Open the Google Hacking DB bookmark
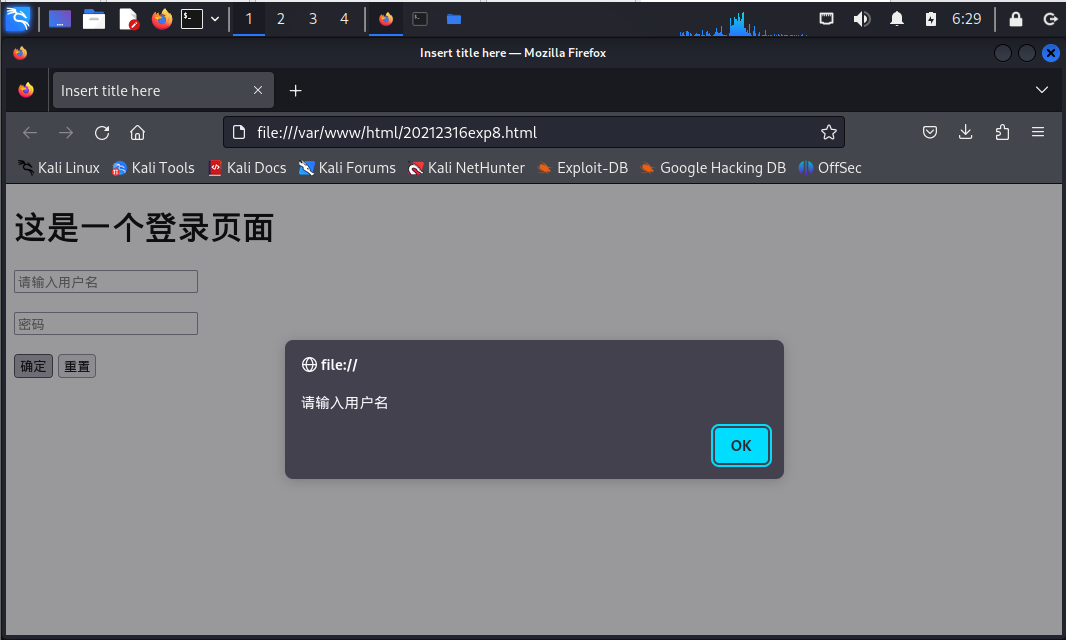This screenshot has width=1066, height=640. click(x=713, y=168)
